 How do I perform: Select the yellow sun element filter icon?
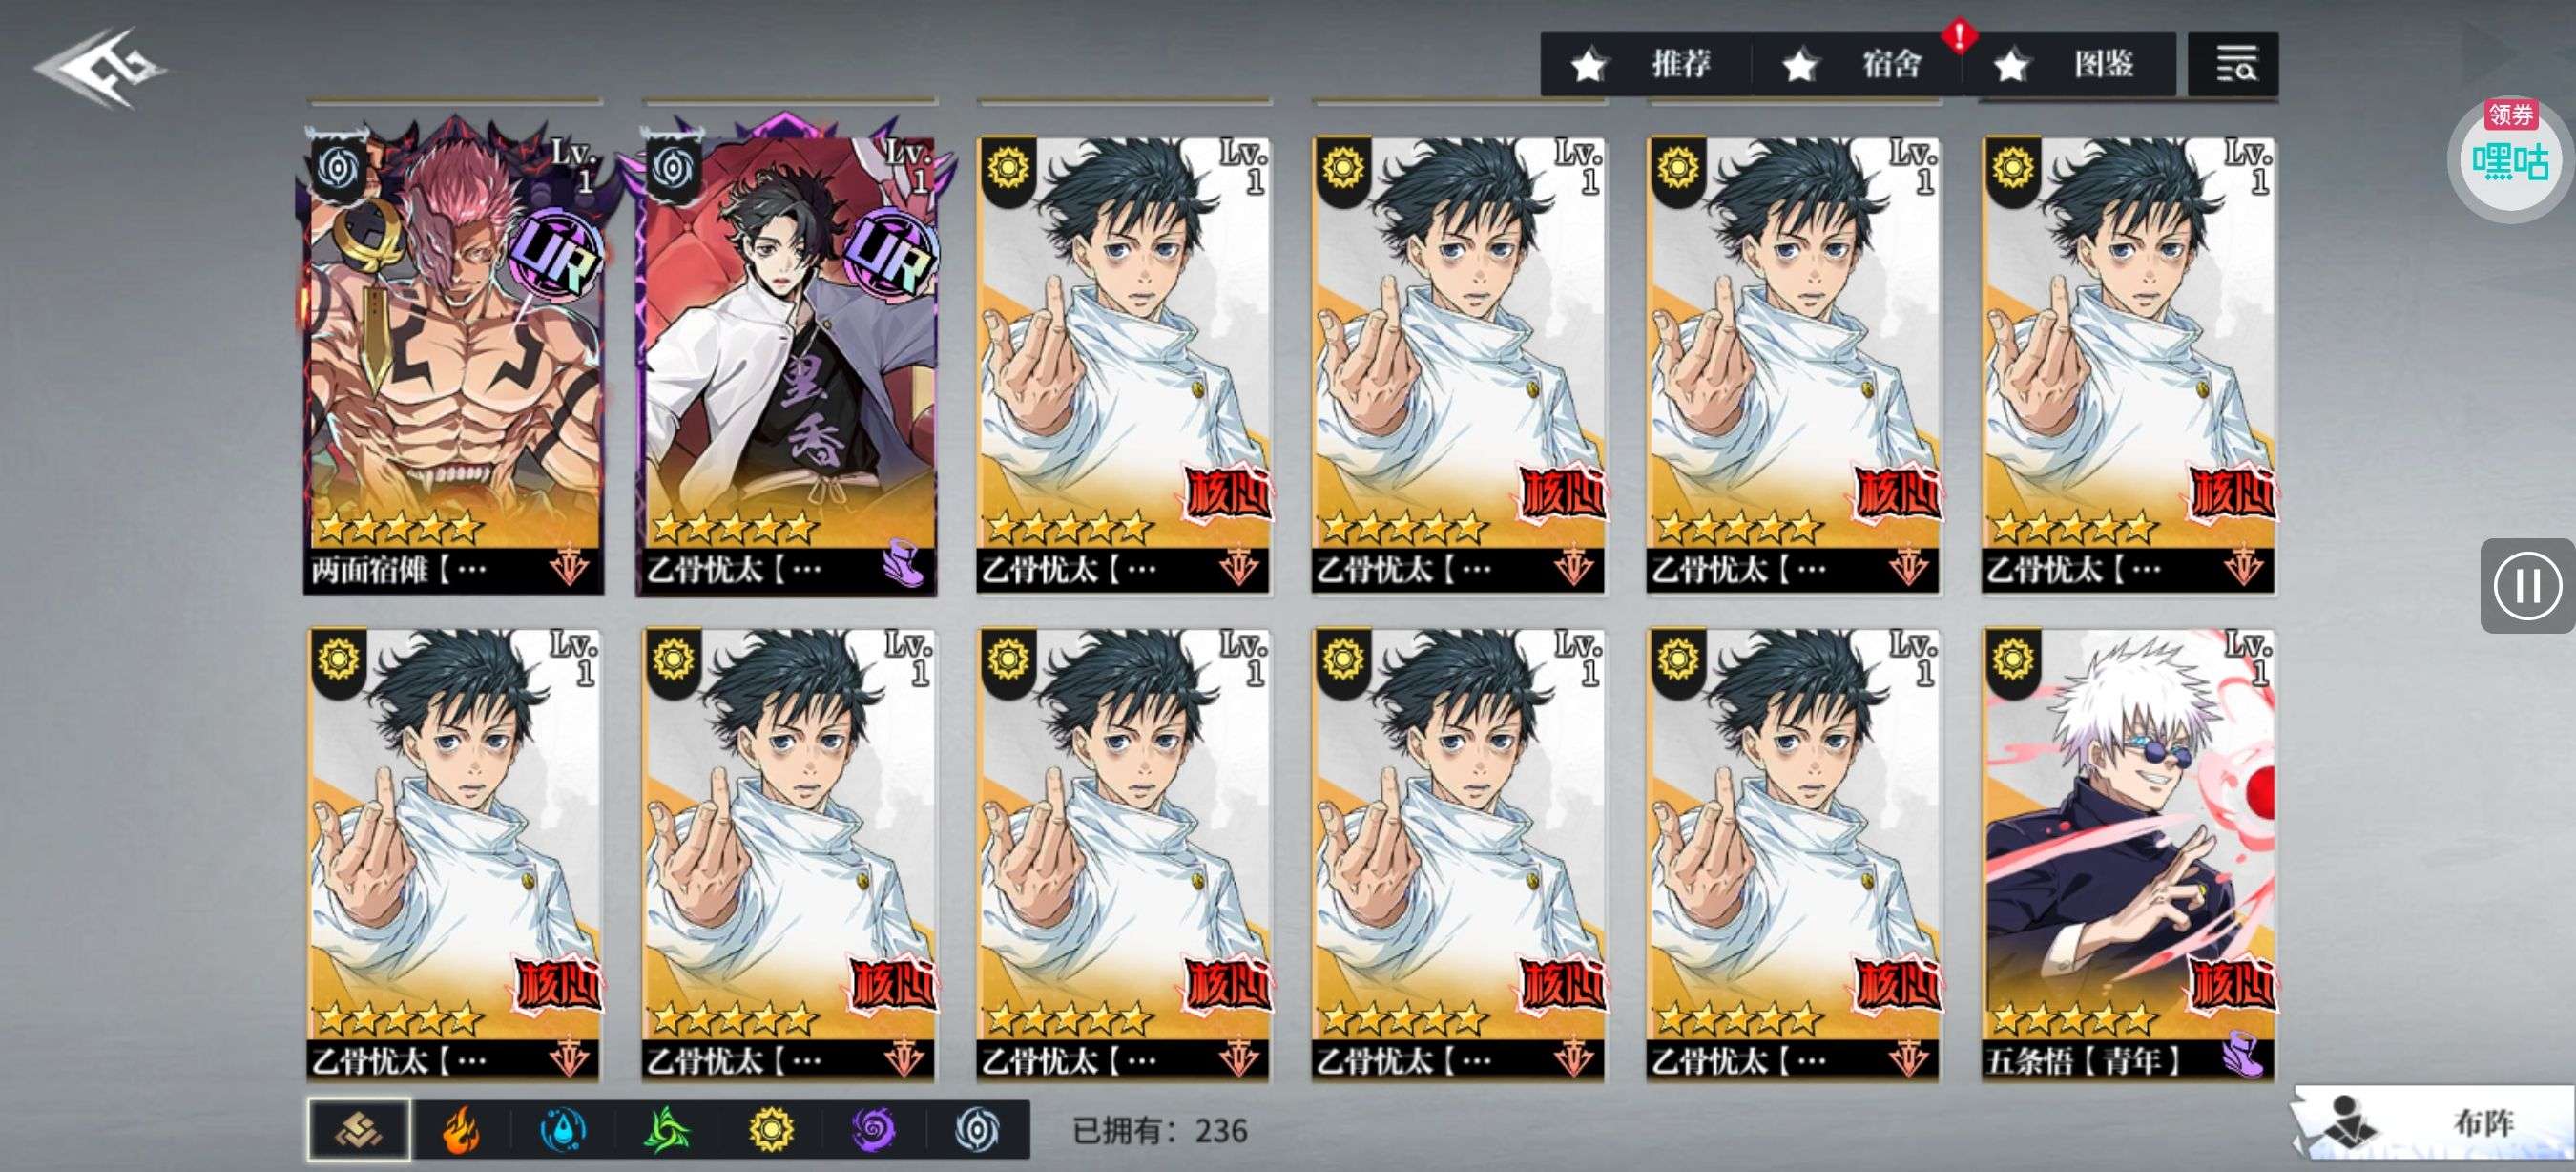(771, 1131)
